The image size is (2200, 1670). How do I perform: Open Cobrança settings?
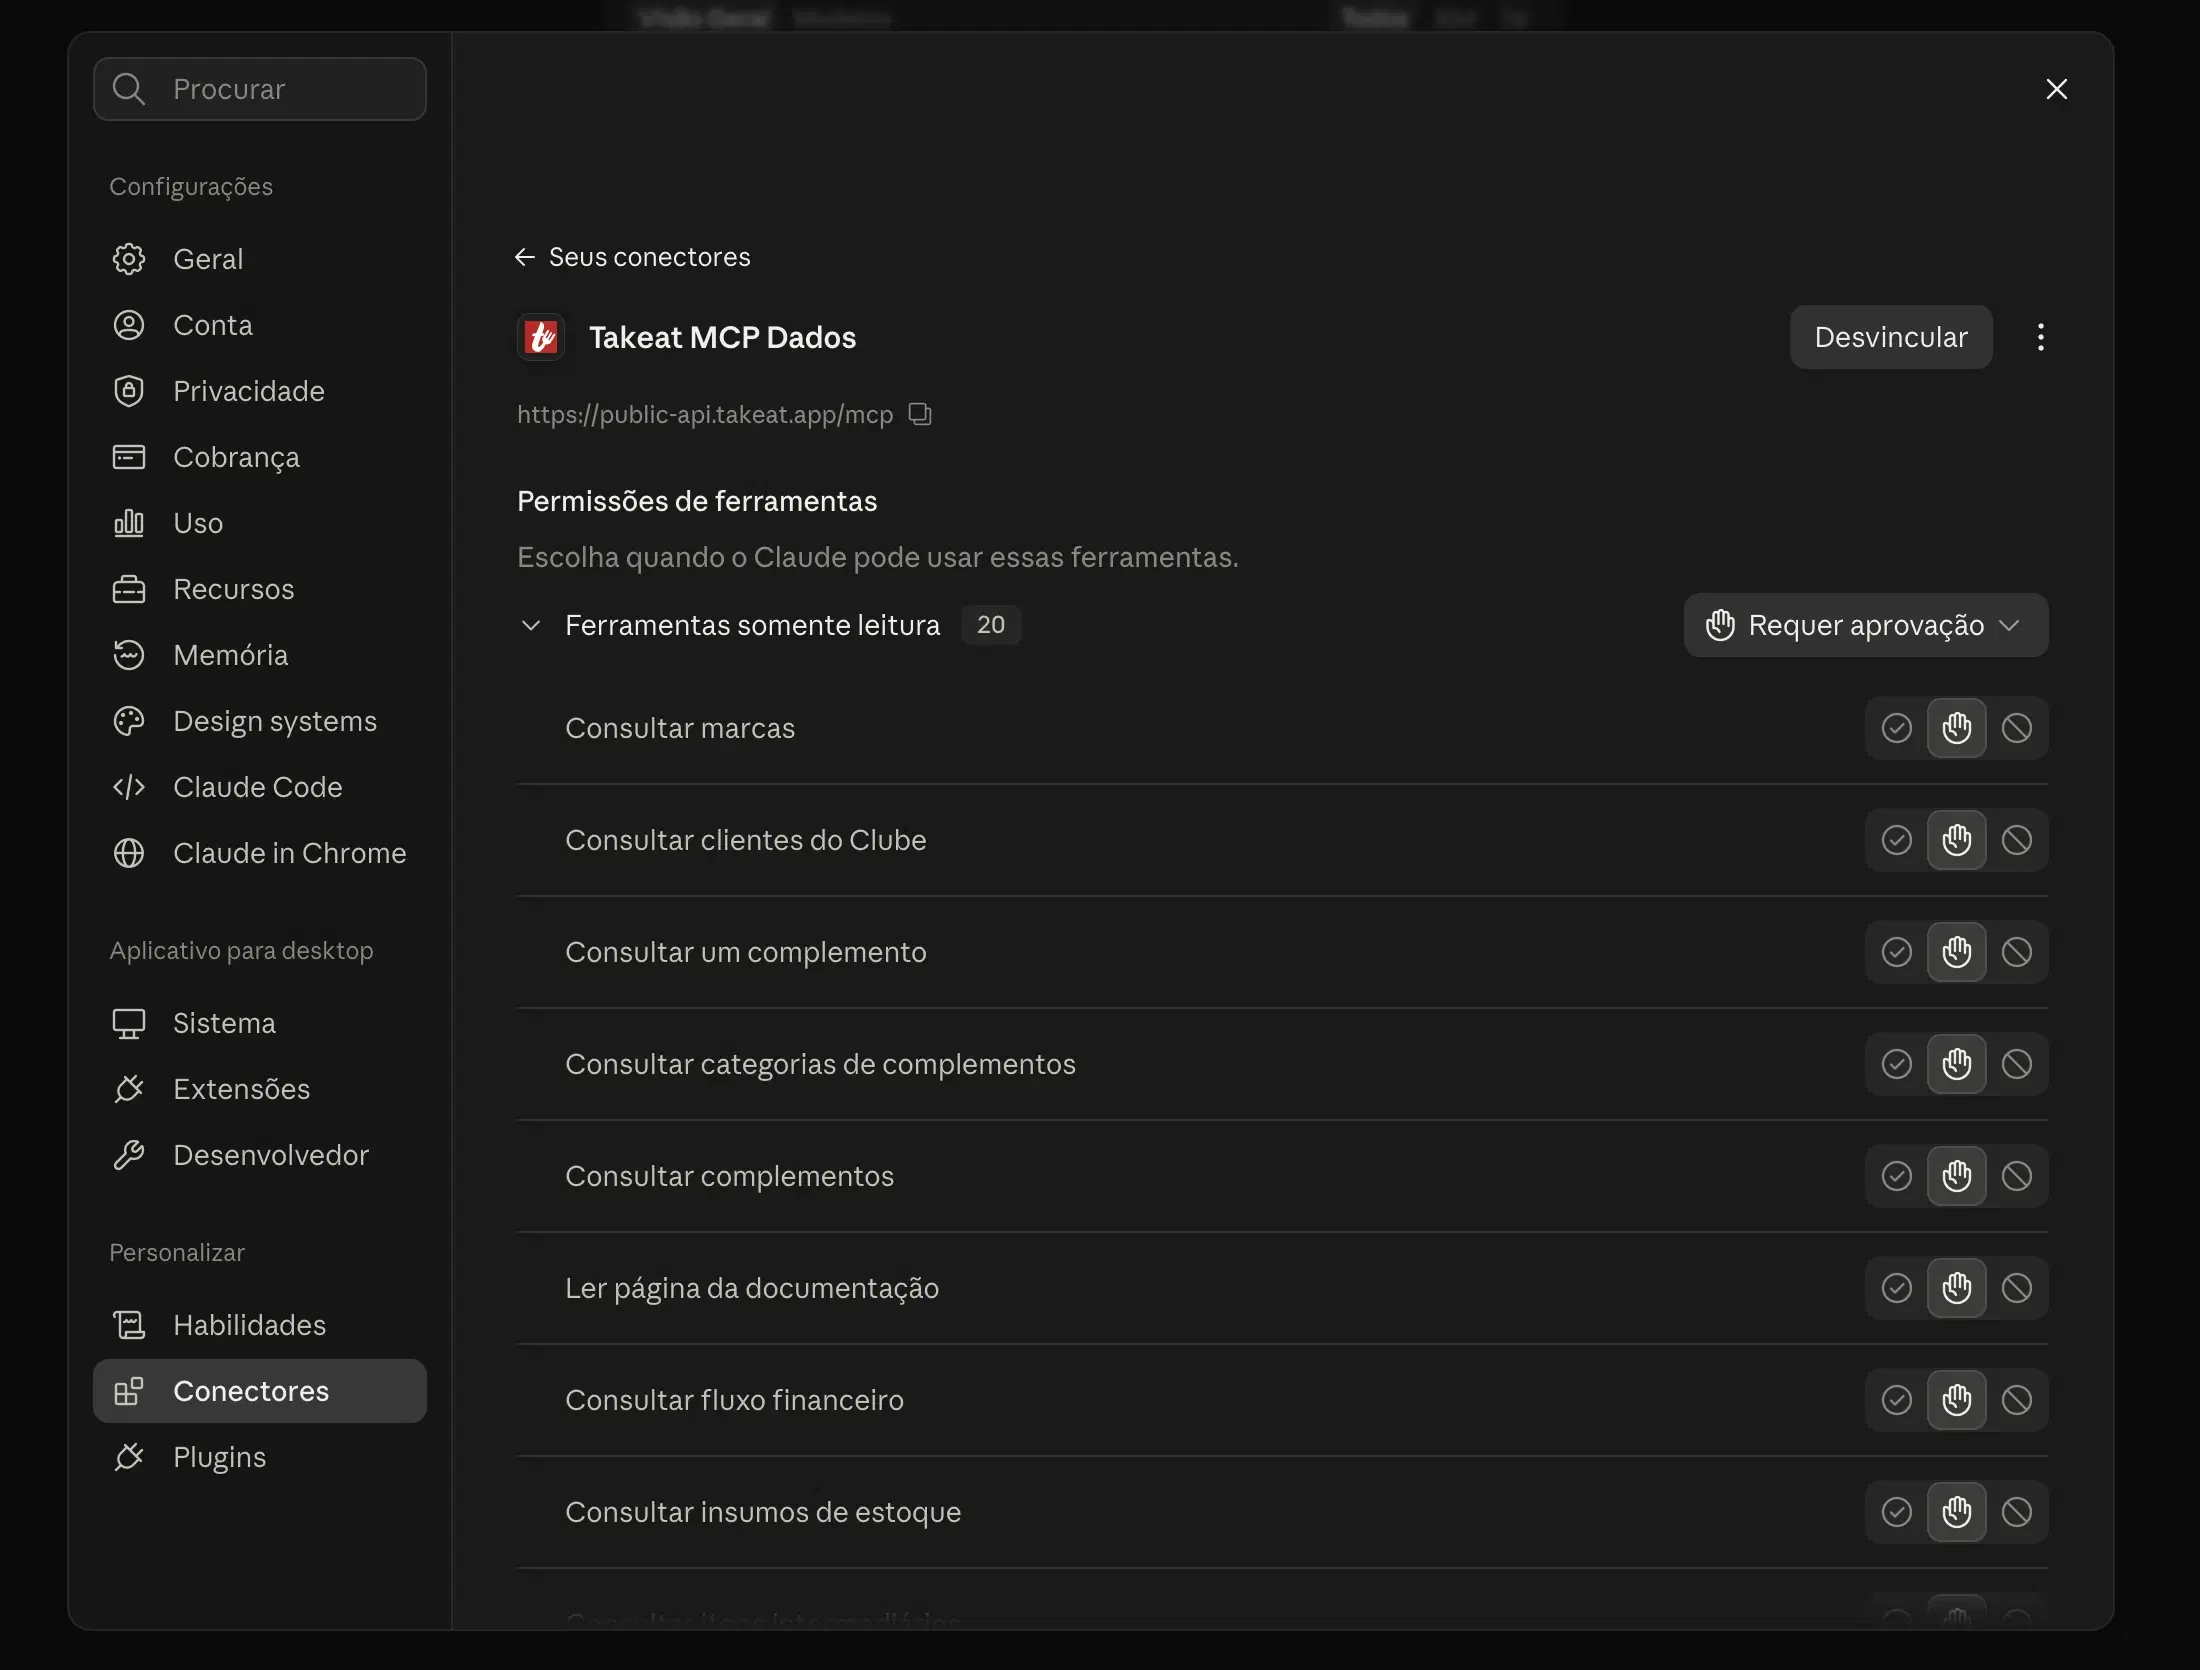point(260,457)
